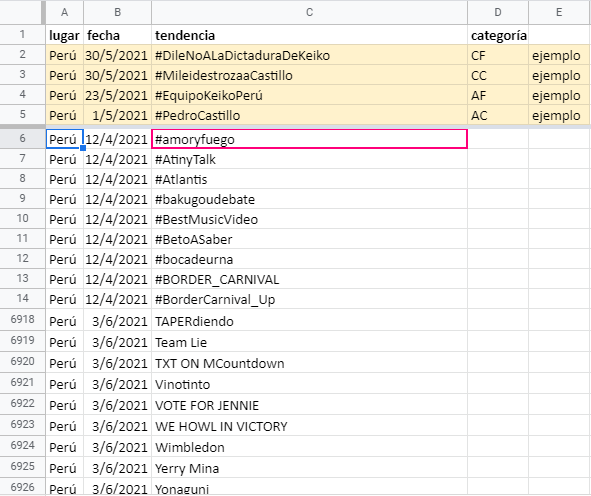591x496 pixels.
Task: Select cell Yerry Mina
Action: point(309,468)
